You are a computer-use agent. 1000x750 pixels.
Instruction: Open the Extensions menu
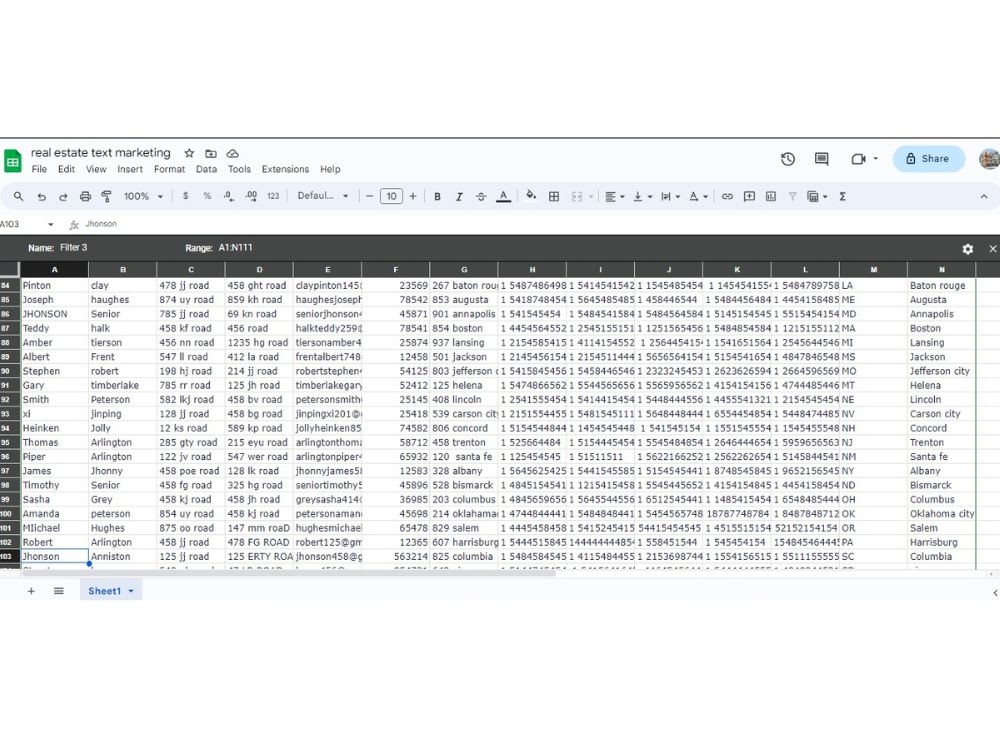pyautogui.click(x=285, y=169)
